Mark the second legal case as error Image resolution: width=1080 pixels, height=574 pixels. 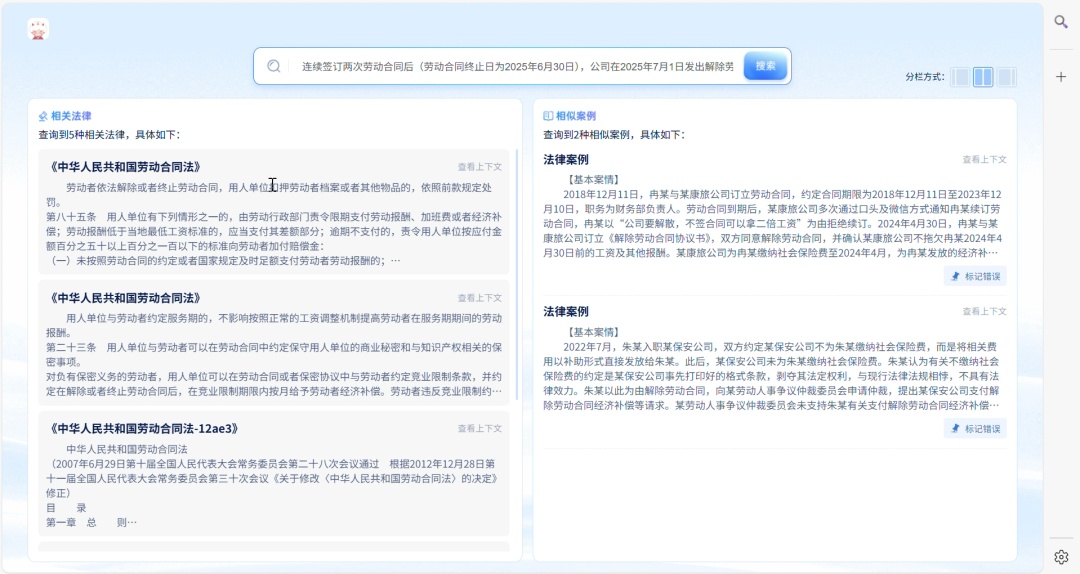(x=975, y=429)
